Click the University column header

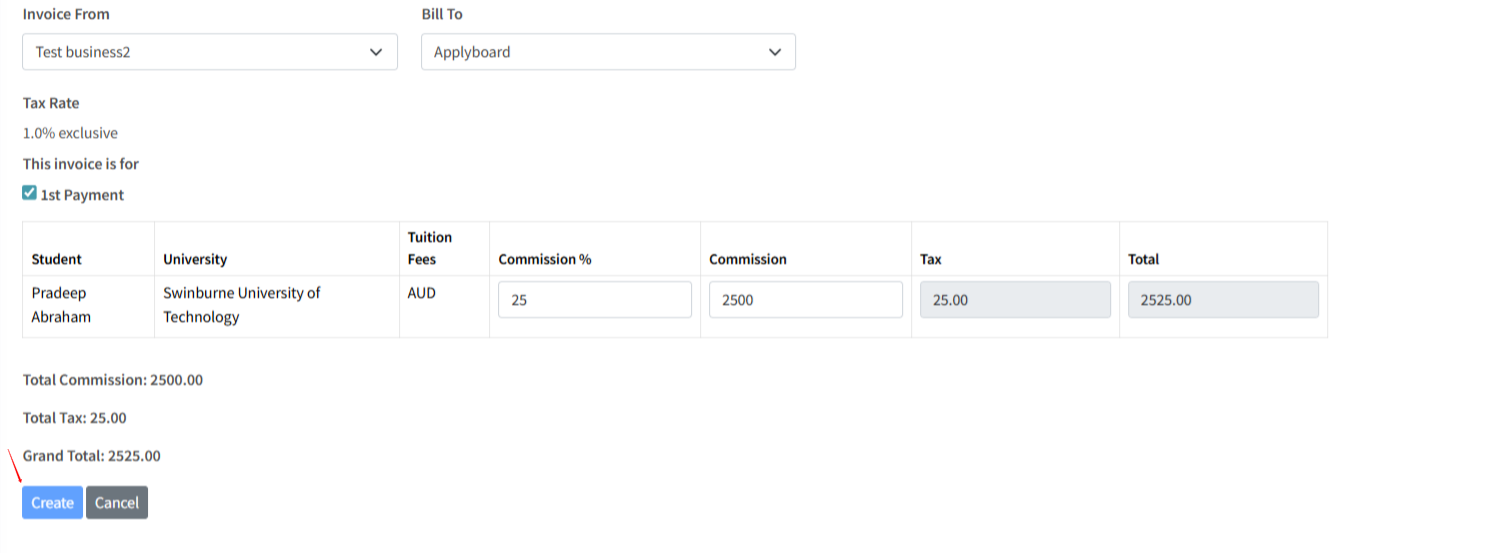[x=195, y=259]
